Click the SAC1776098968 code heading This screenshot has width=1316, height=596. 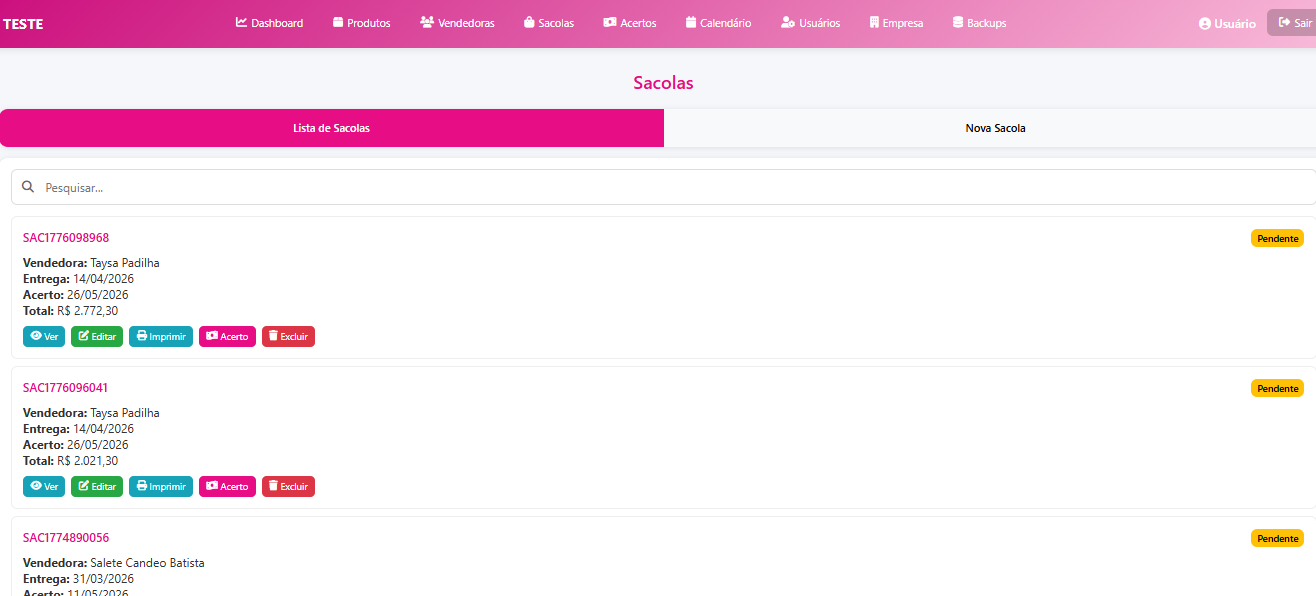click(66, 238)
